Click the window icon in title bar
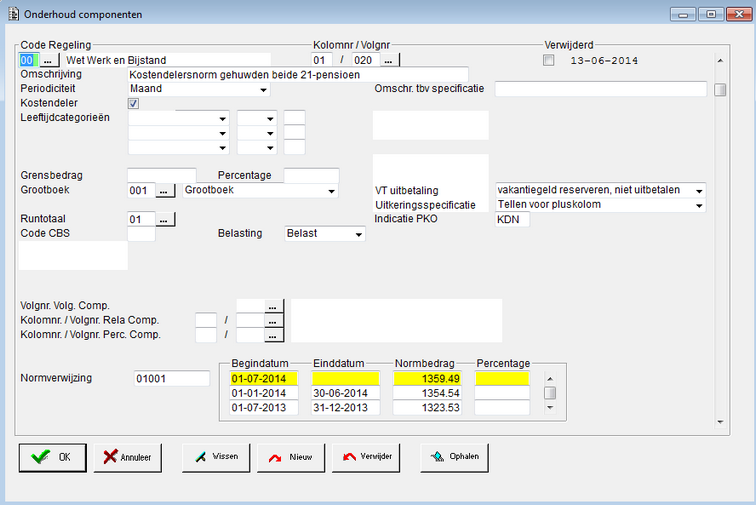The height and width of the screenshot is (505, 756). click(x=14, y=14)
